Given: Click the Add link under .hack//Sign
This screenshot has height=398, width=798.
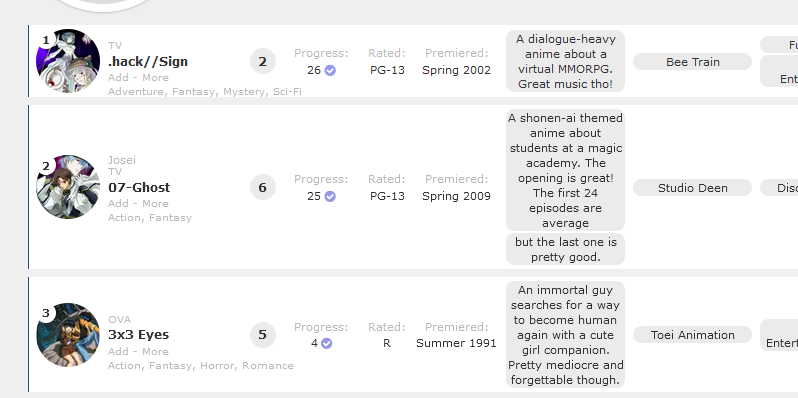Looking at the screenshot, I should (x=118, y=78).
